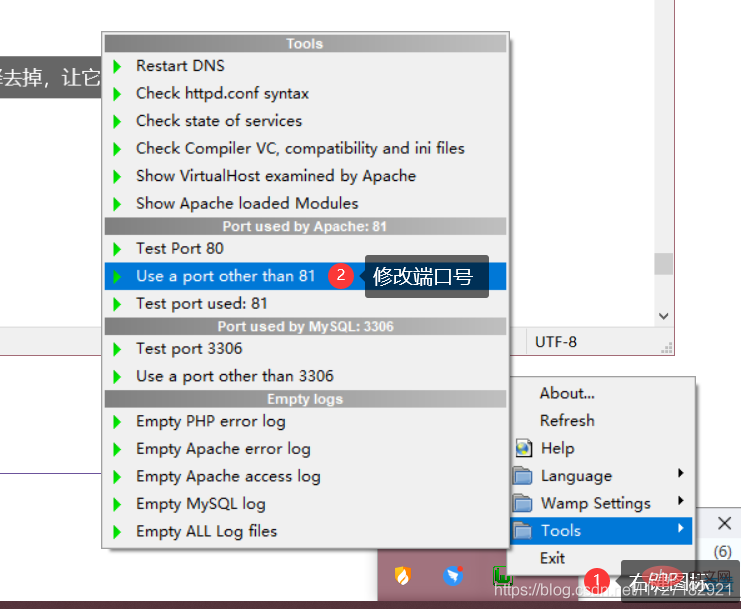Screen dimensions: 741x609
Task: Click the Wamp Settings folder icon
Action: tap(523, 503)
